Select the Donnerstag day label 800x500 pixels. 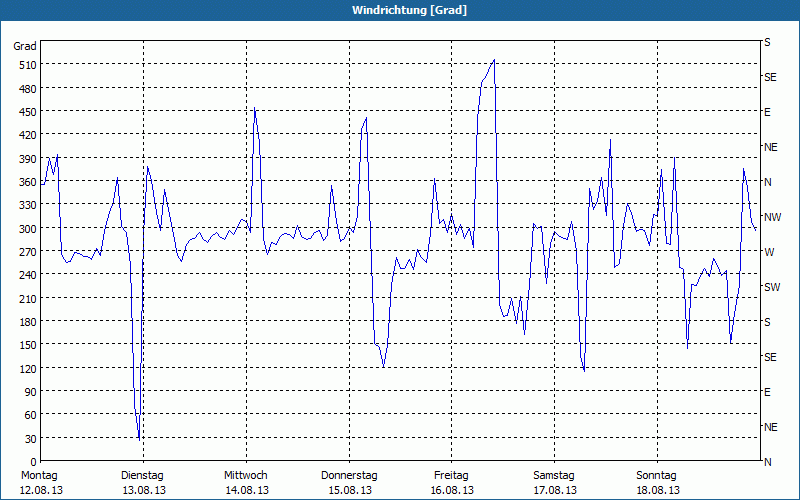349,476
